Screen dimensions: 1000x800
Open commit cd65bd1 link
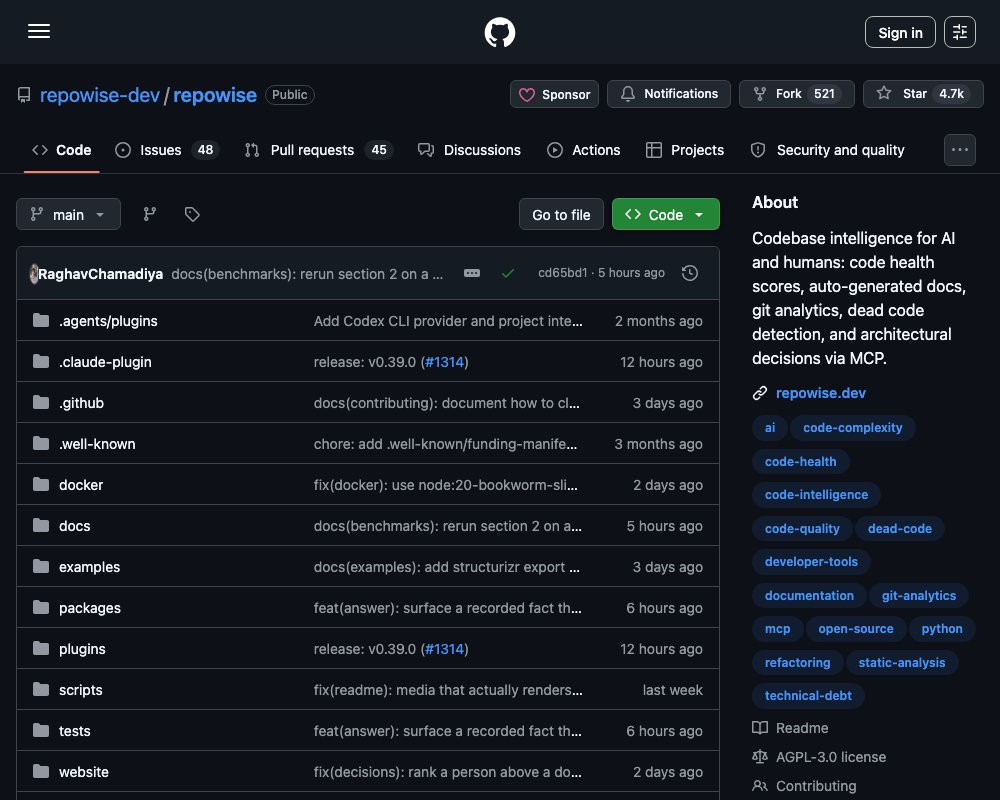click(562, 273)
